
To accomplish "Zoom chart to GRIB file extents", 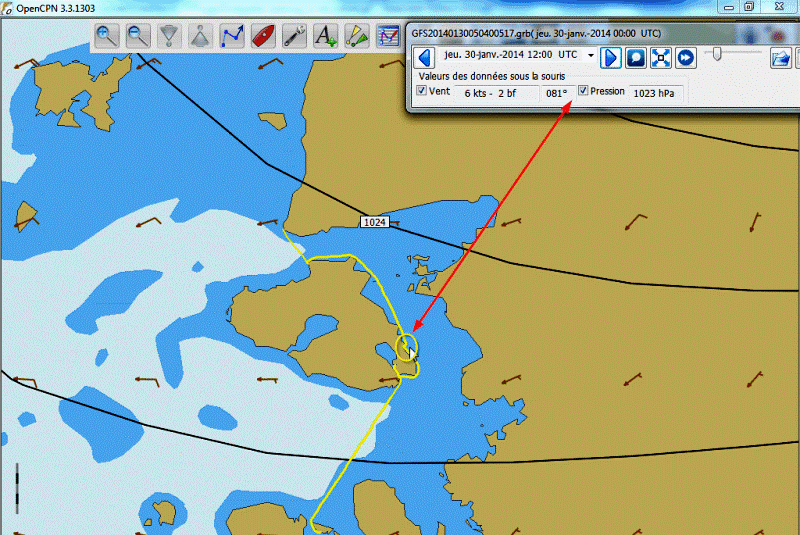I will (661, 58).
